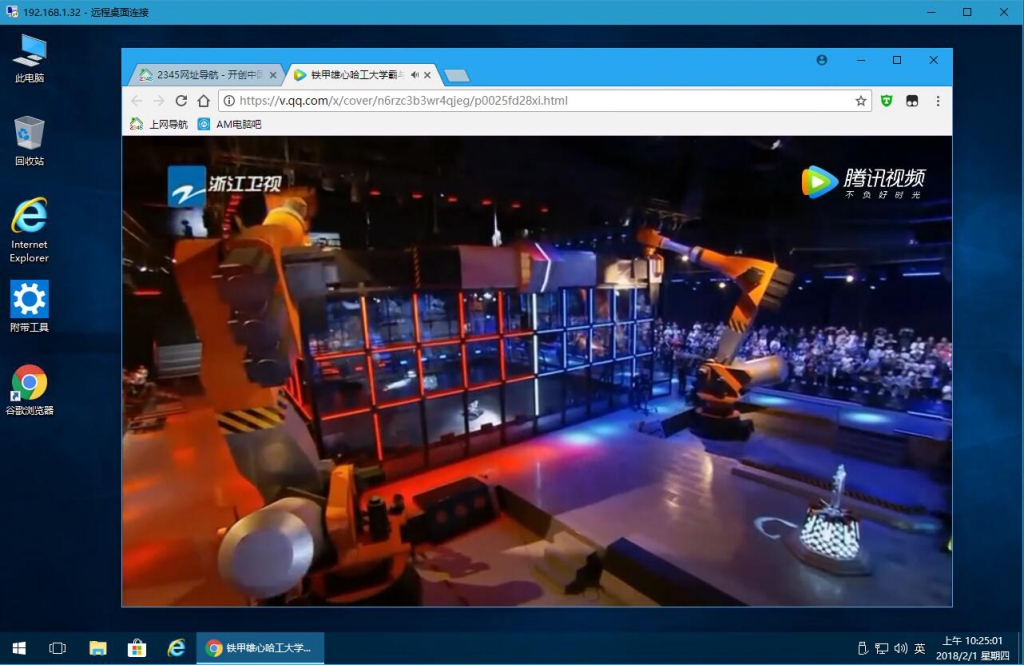Click the video player area
The width and height of the screenshot is (1024, 665).
point(537,371)
